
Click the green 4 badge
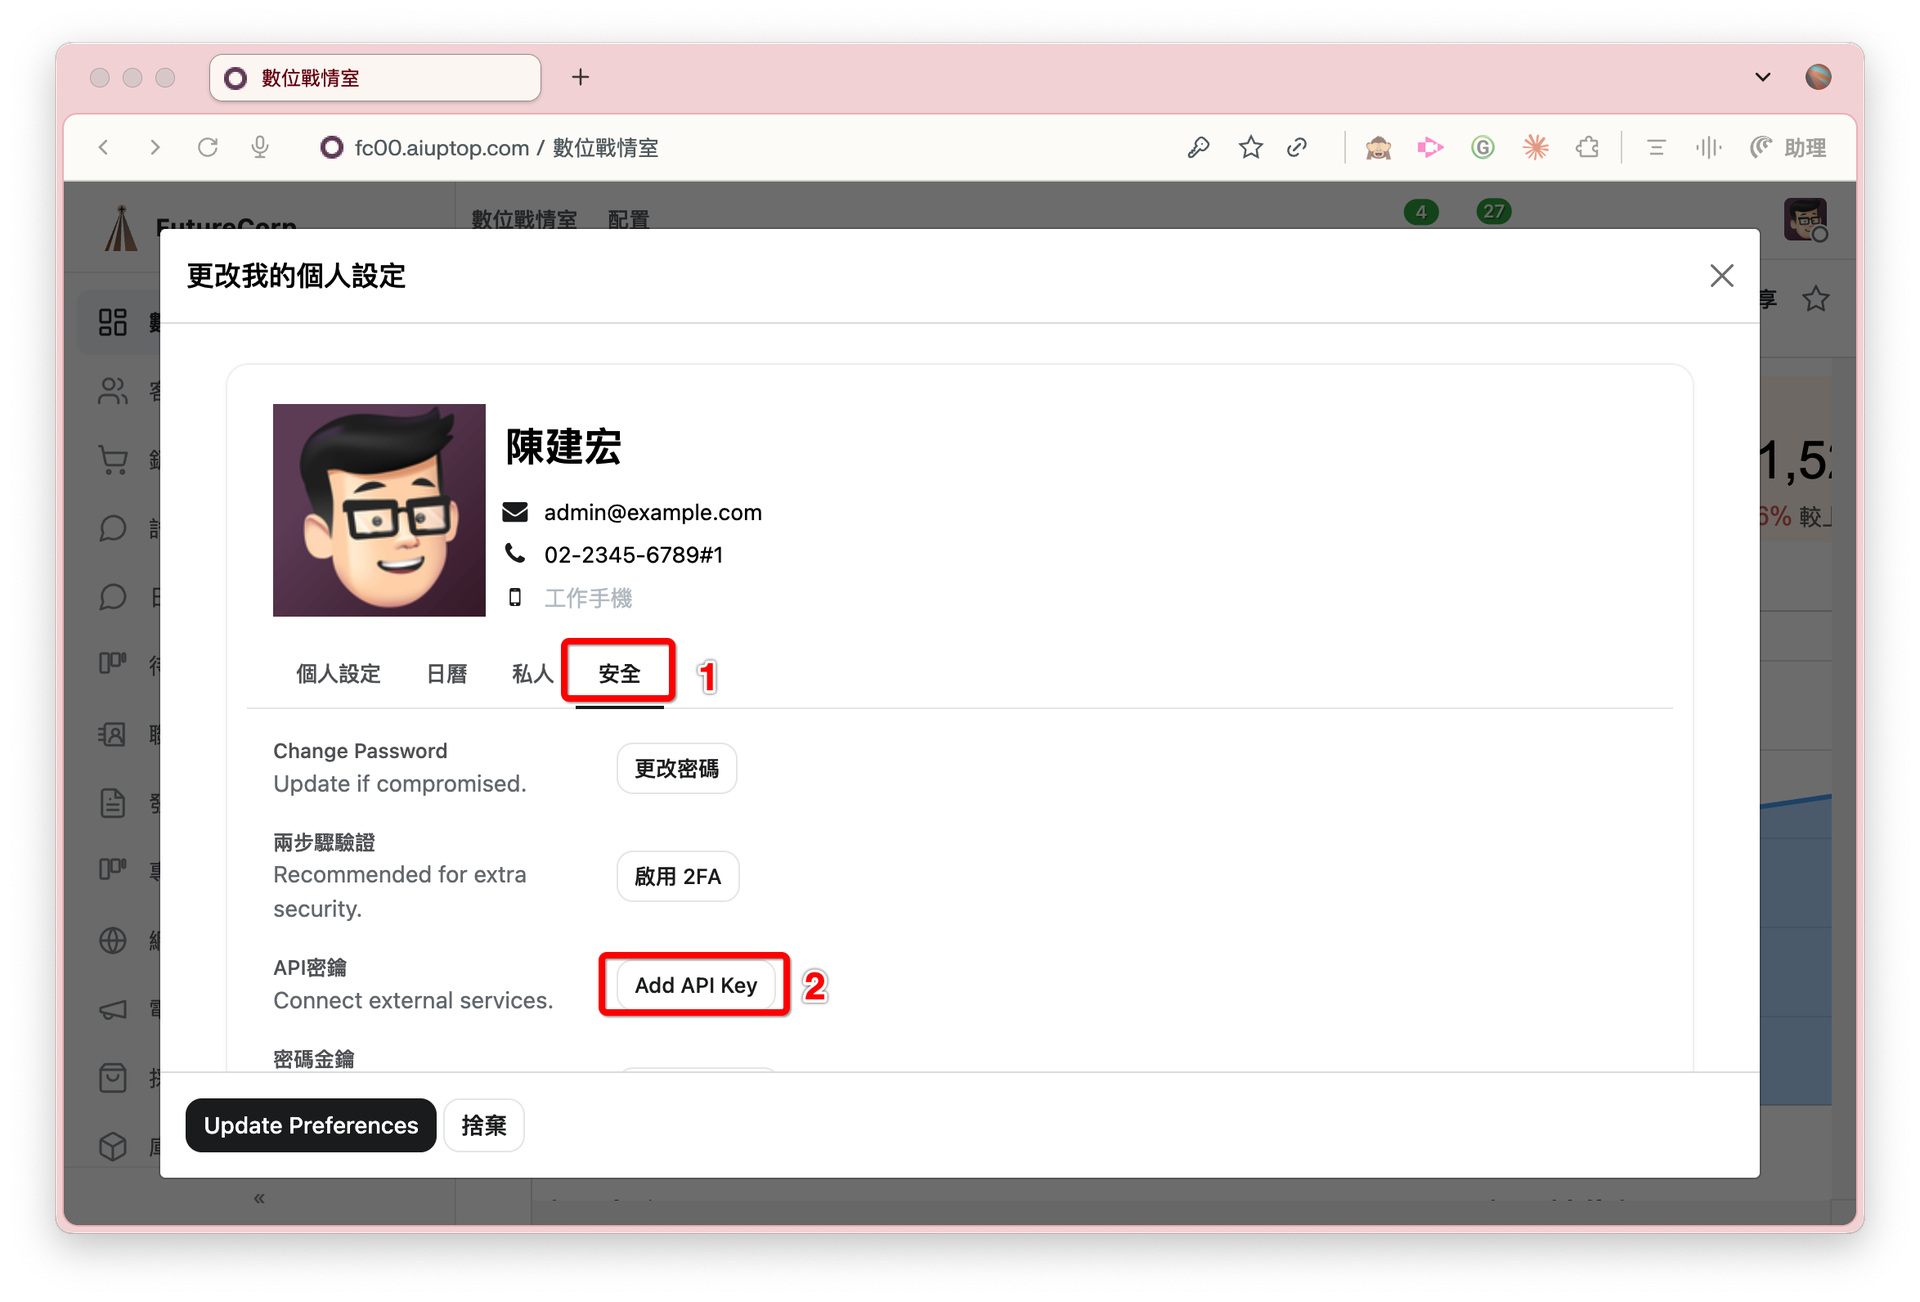pyautogui.click(x=1421, y=212)
